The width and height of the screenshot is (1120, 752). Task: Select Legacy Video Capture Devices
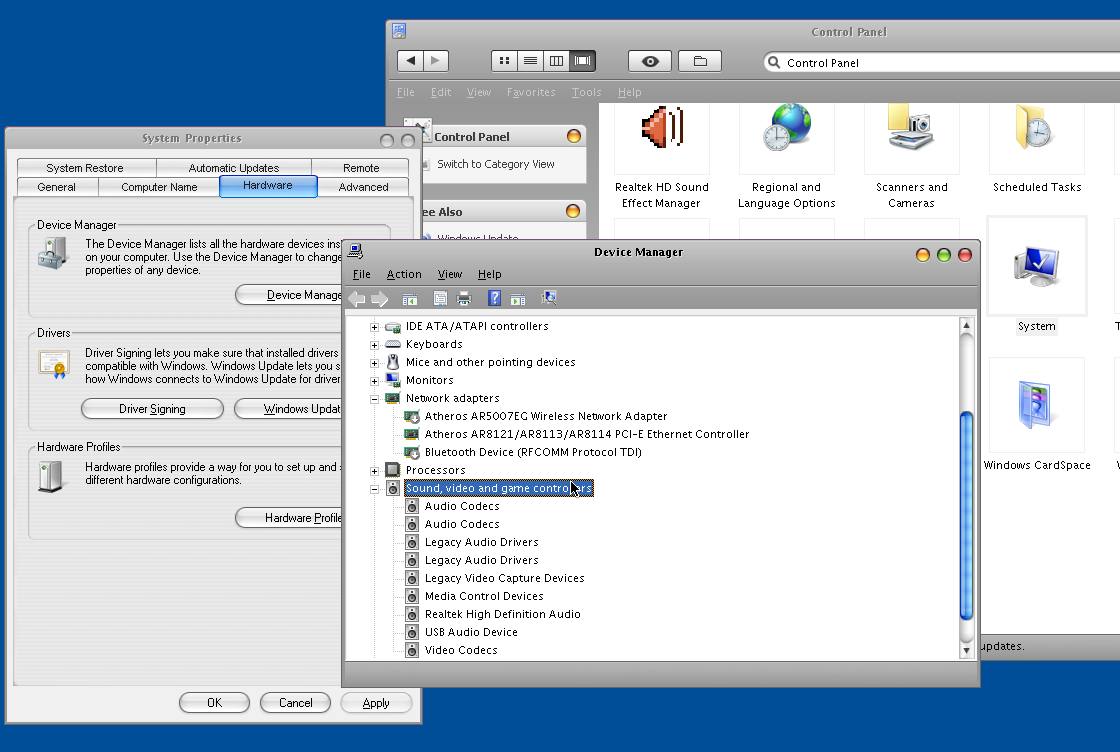(504, 578)
